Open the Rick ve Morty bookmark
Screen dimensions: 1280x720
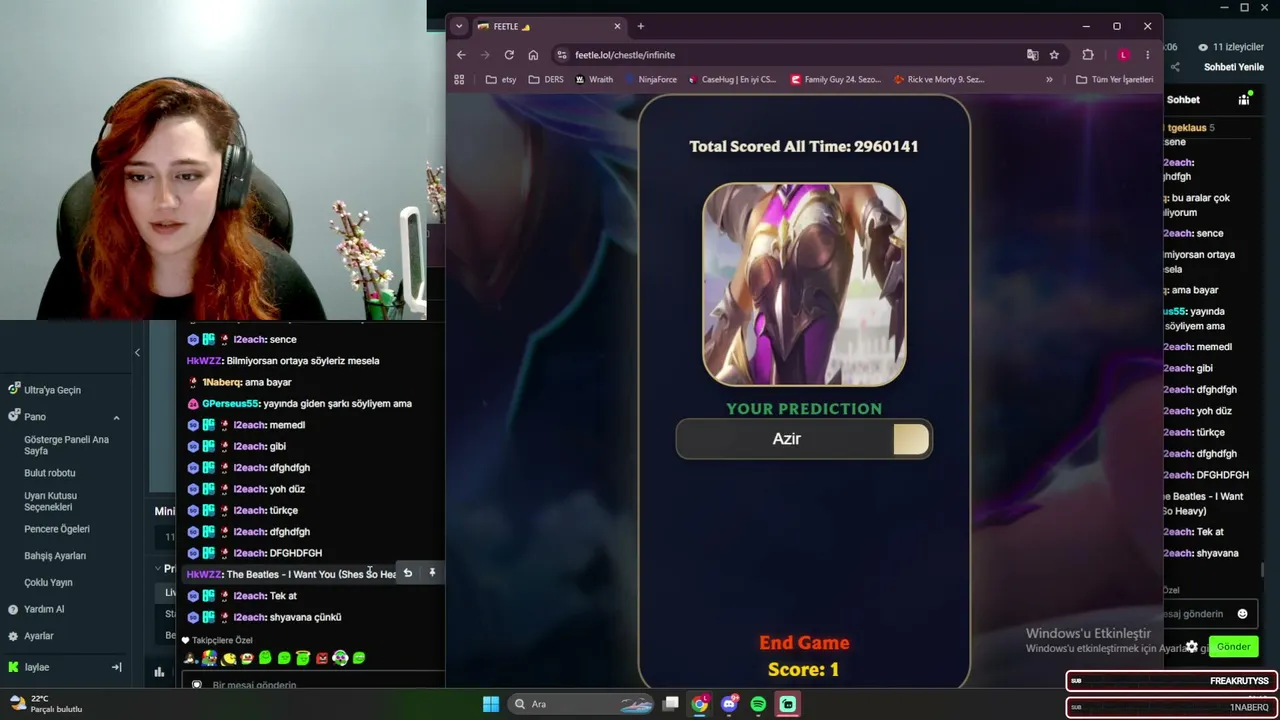tap(939, 79)
